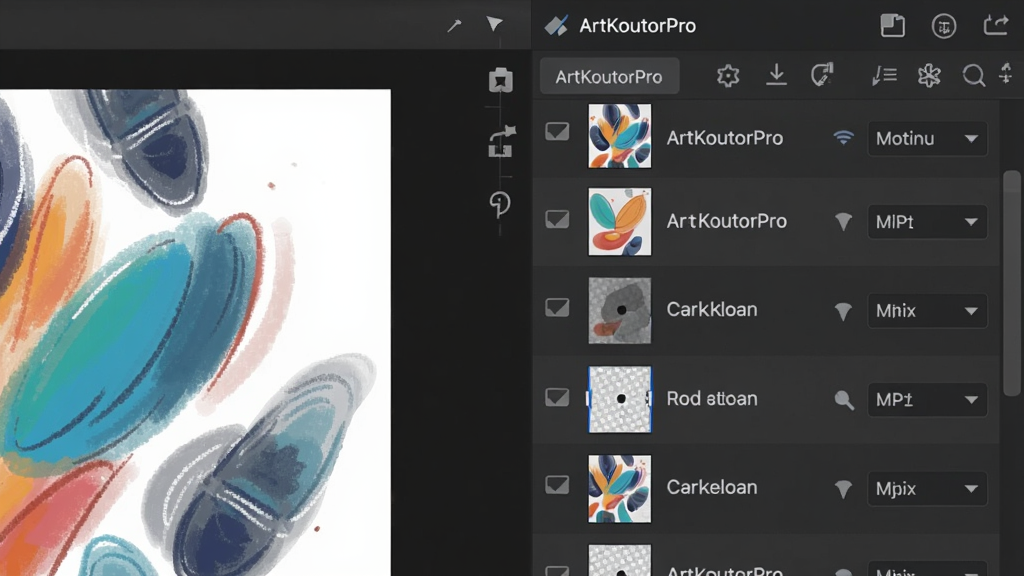Select the gray Carkkloan layer thumbnail
The width and height of the screenshot is (1024, 576).
[620, 311]
